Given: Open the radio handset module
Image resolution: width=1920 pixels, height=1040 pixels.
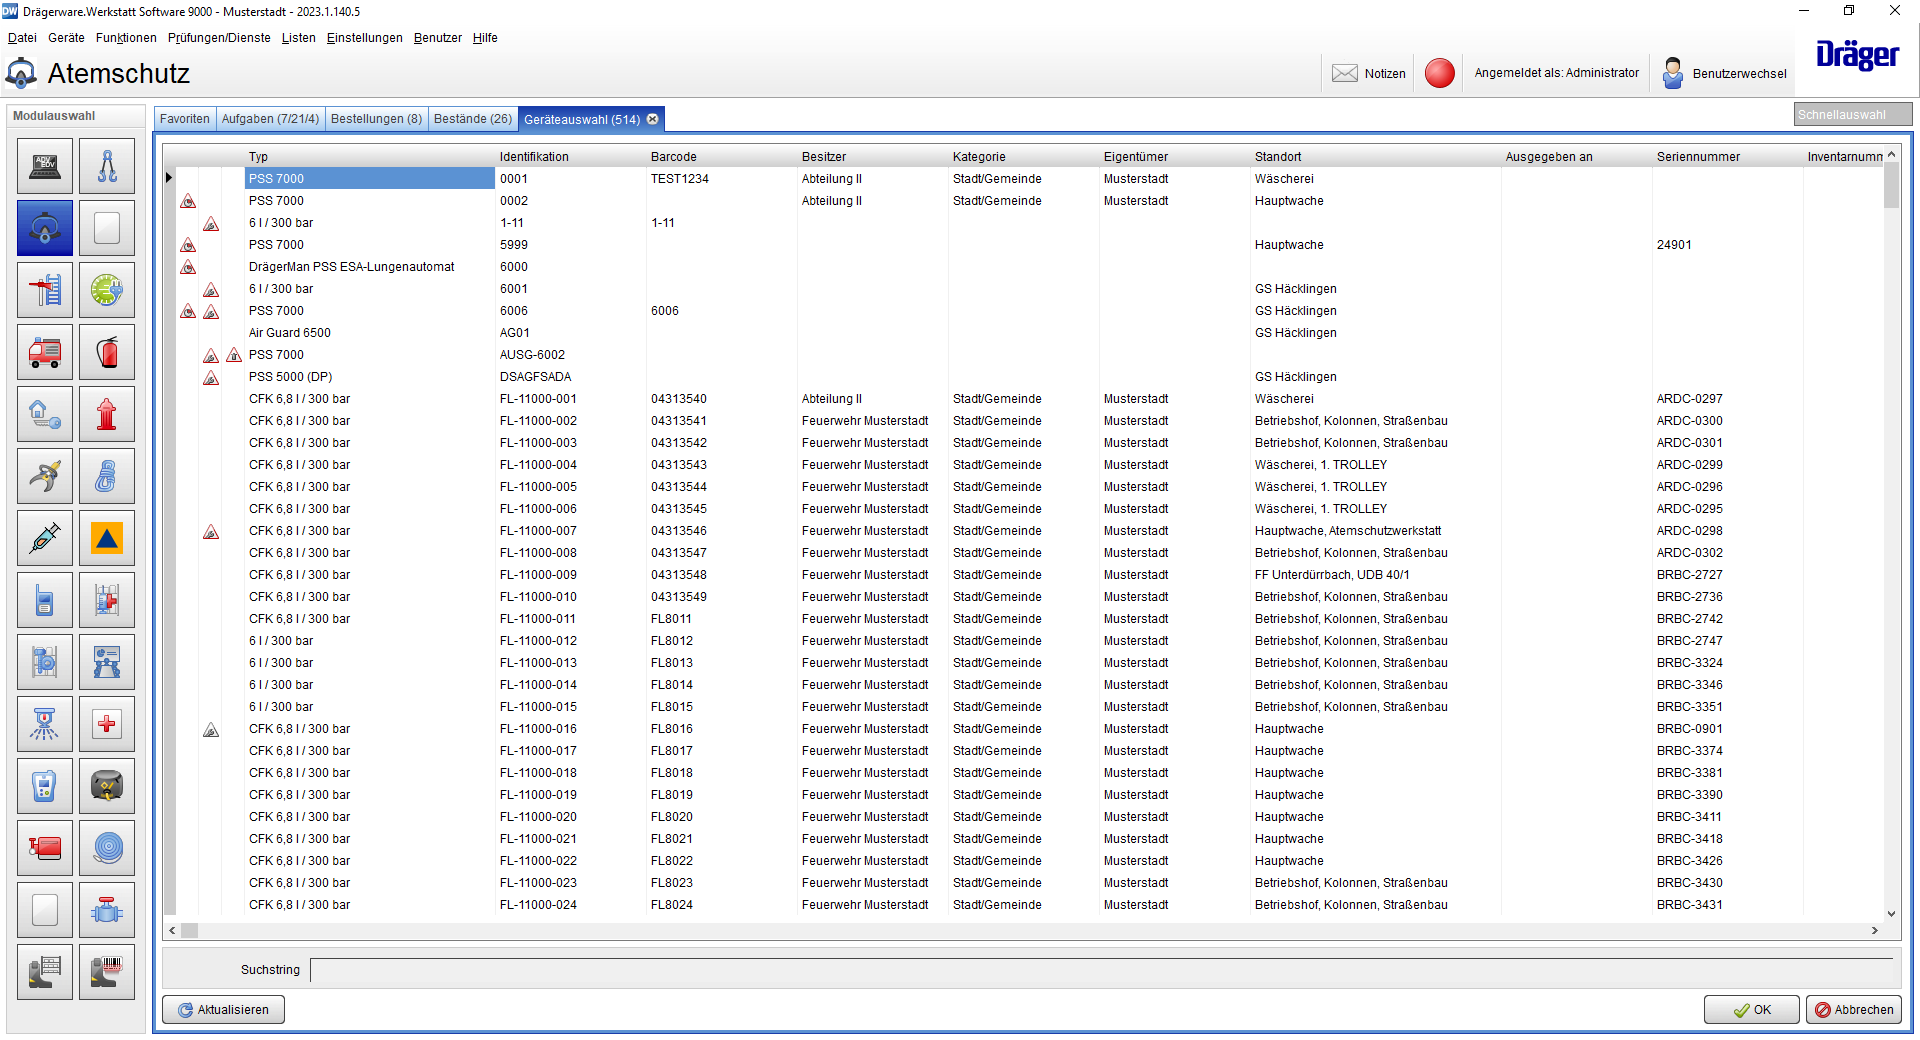Looking at the screenshot, I should pyautogui.click(x=45, y=600).
